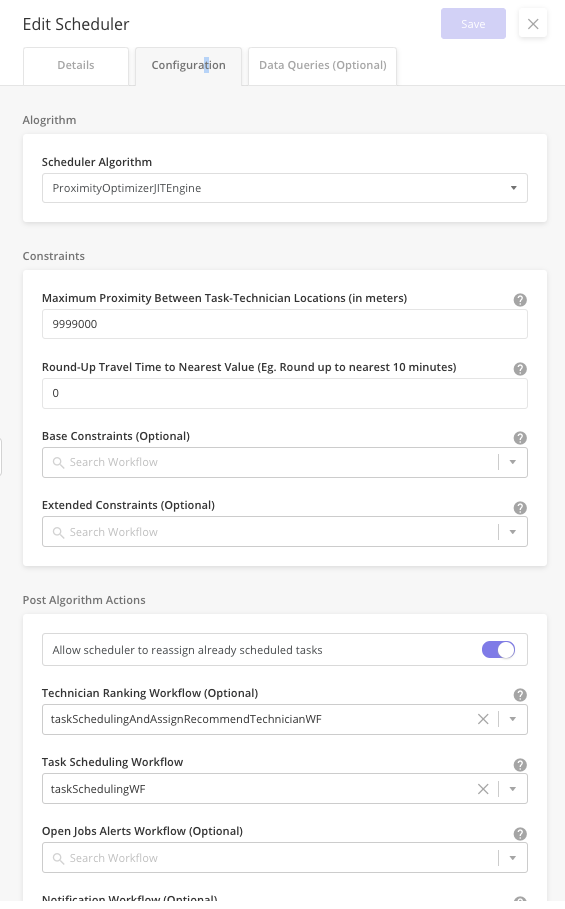Expand Extended Constraints dropdown arrow
565x909 pixels.
tap(513, 532)
